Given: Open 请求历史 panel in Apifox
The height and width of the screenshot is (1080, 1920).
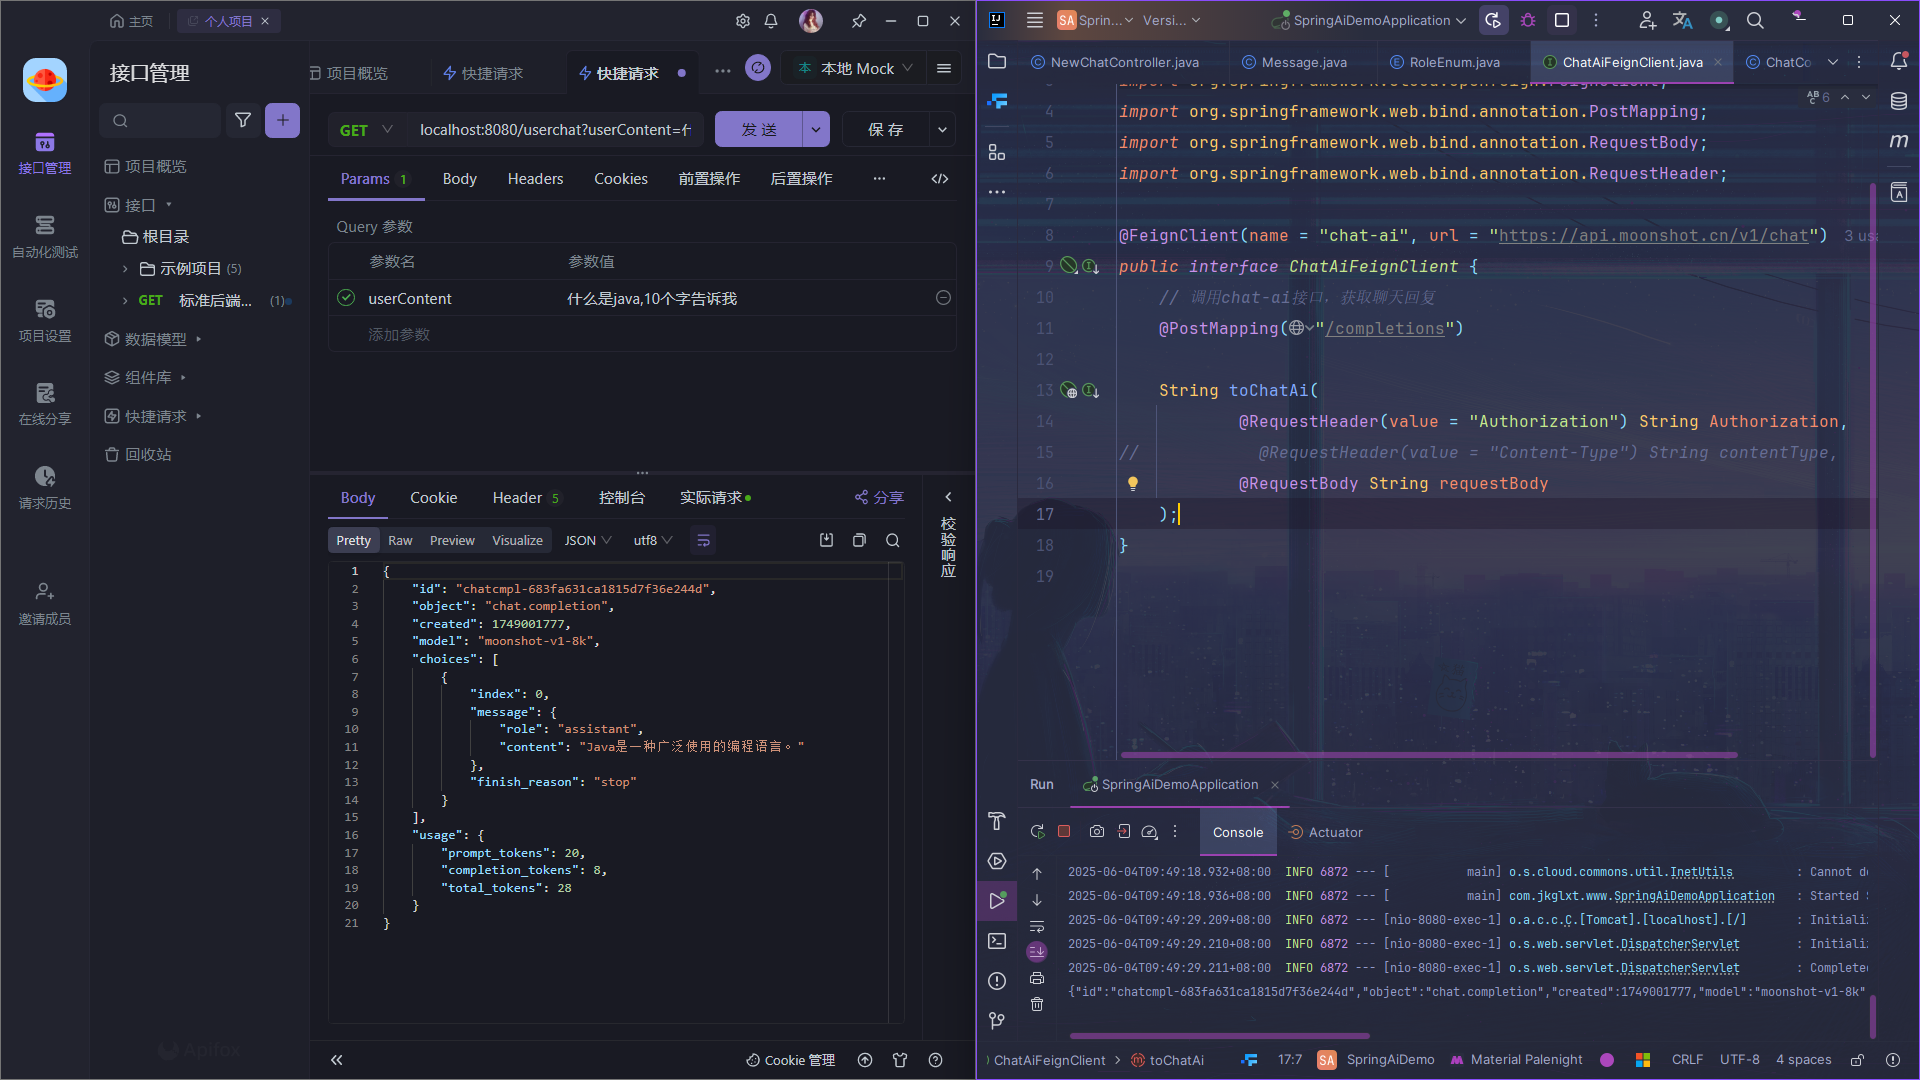Looking at the screenshot, I should point(44,490).
